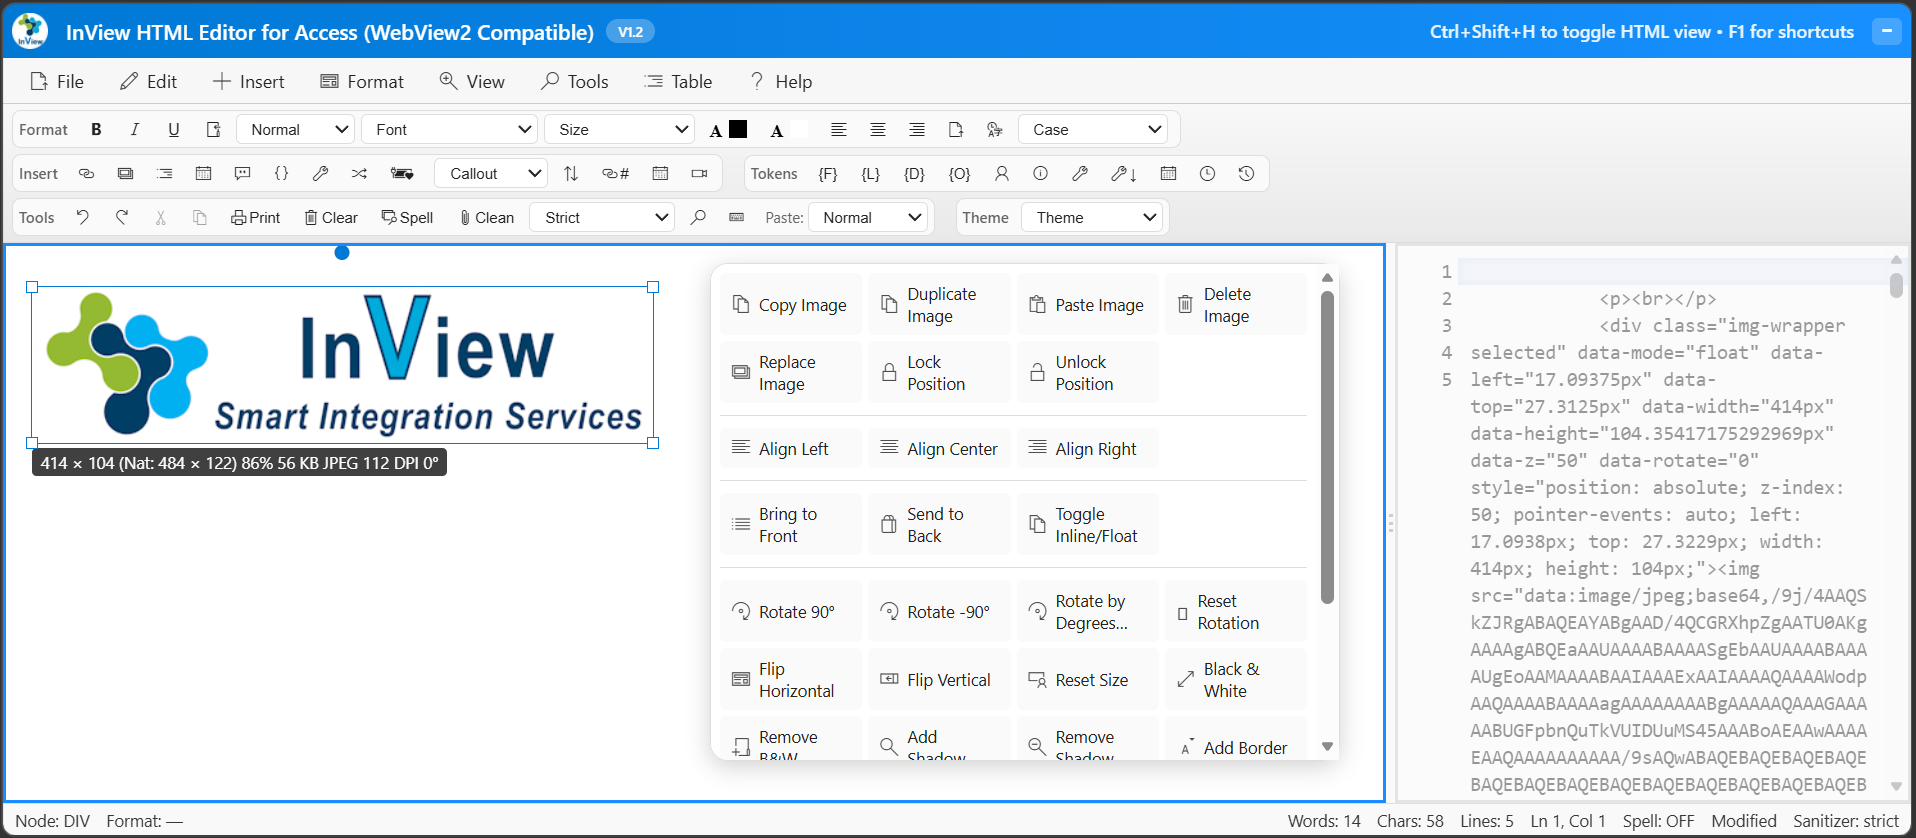Select the InView logo image

point(343,364)
